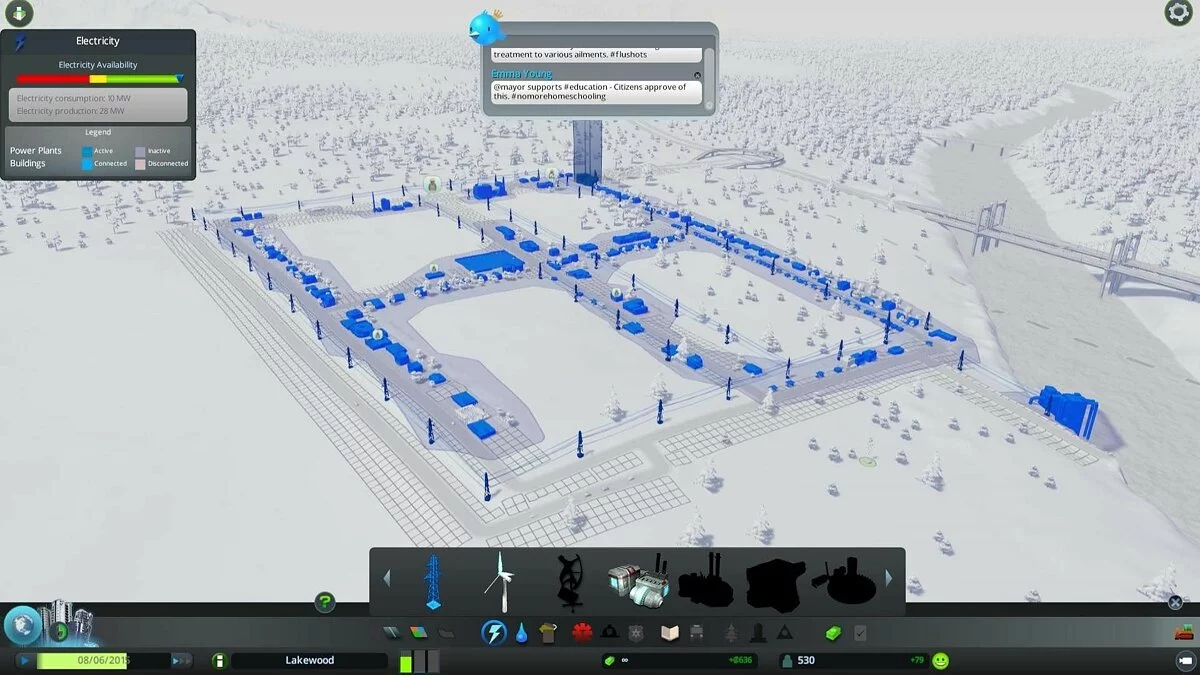The image size is (1200, 675).
Task: Open the Public Transport menu
Action: tap(697, 633)
